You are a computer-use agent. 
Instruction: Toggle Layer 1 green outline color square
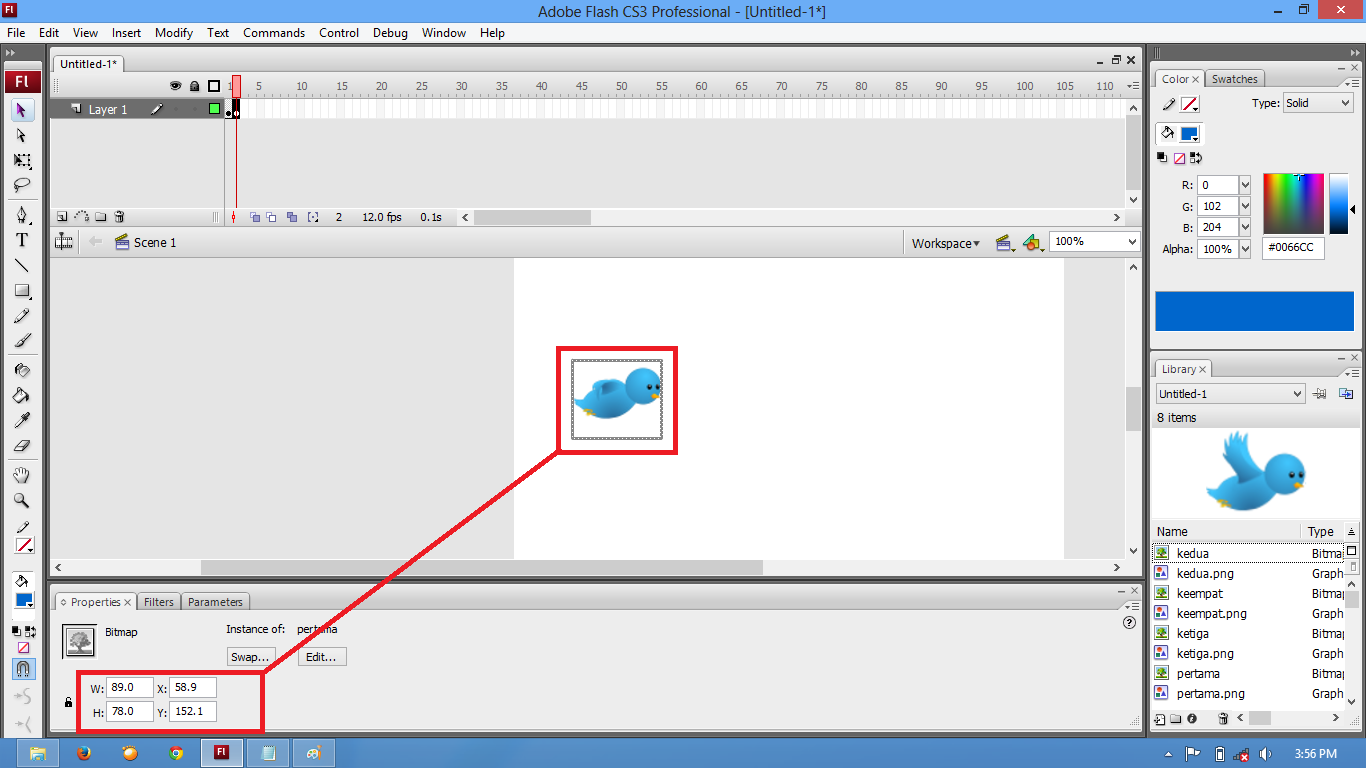[x=214, y=109]
